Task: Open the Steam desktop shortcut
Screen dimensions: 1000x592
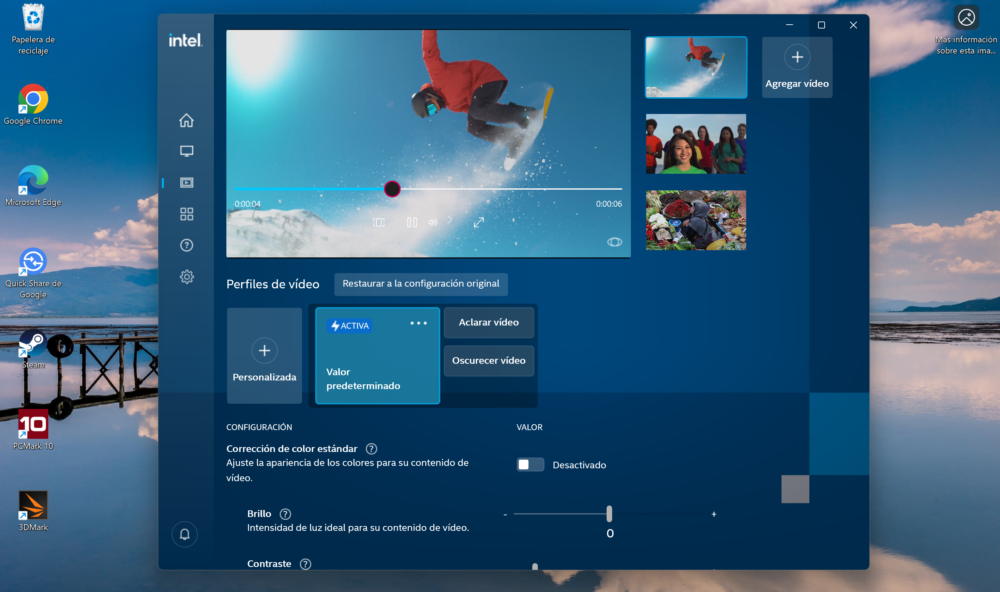Action: [x=33, y=349]
